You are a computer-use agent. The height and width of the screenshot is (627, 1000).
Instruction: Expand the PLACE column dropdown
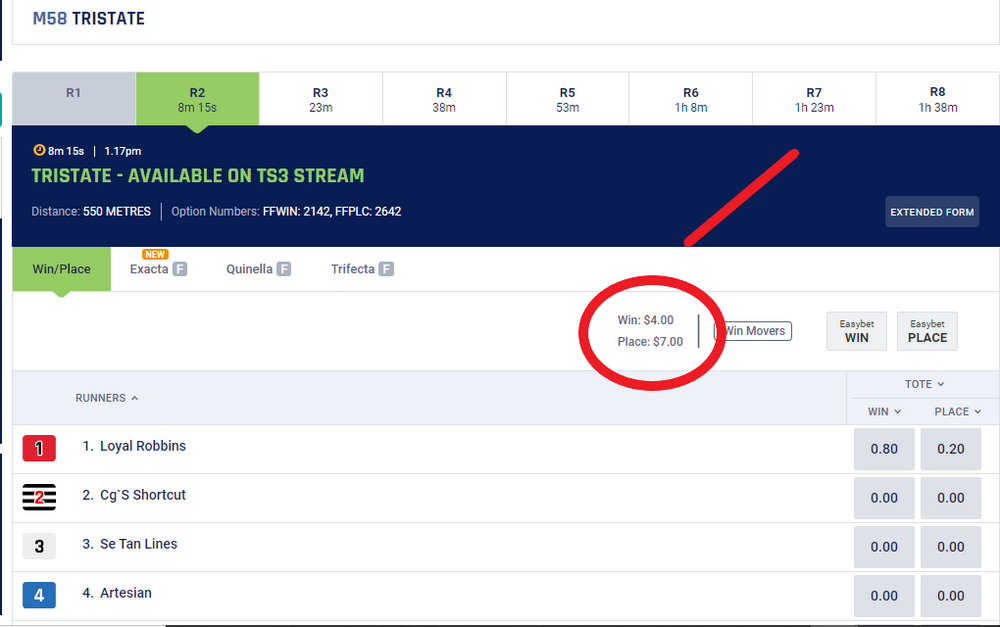click(977, 411)
